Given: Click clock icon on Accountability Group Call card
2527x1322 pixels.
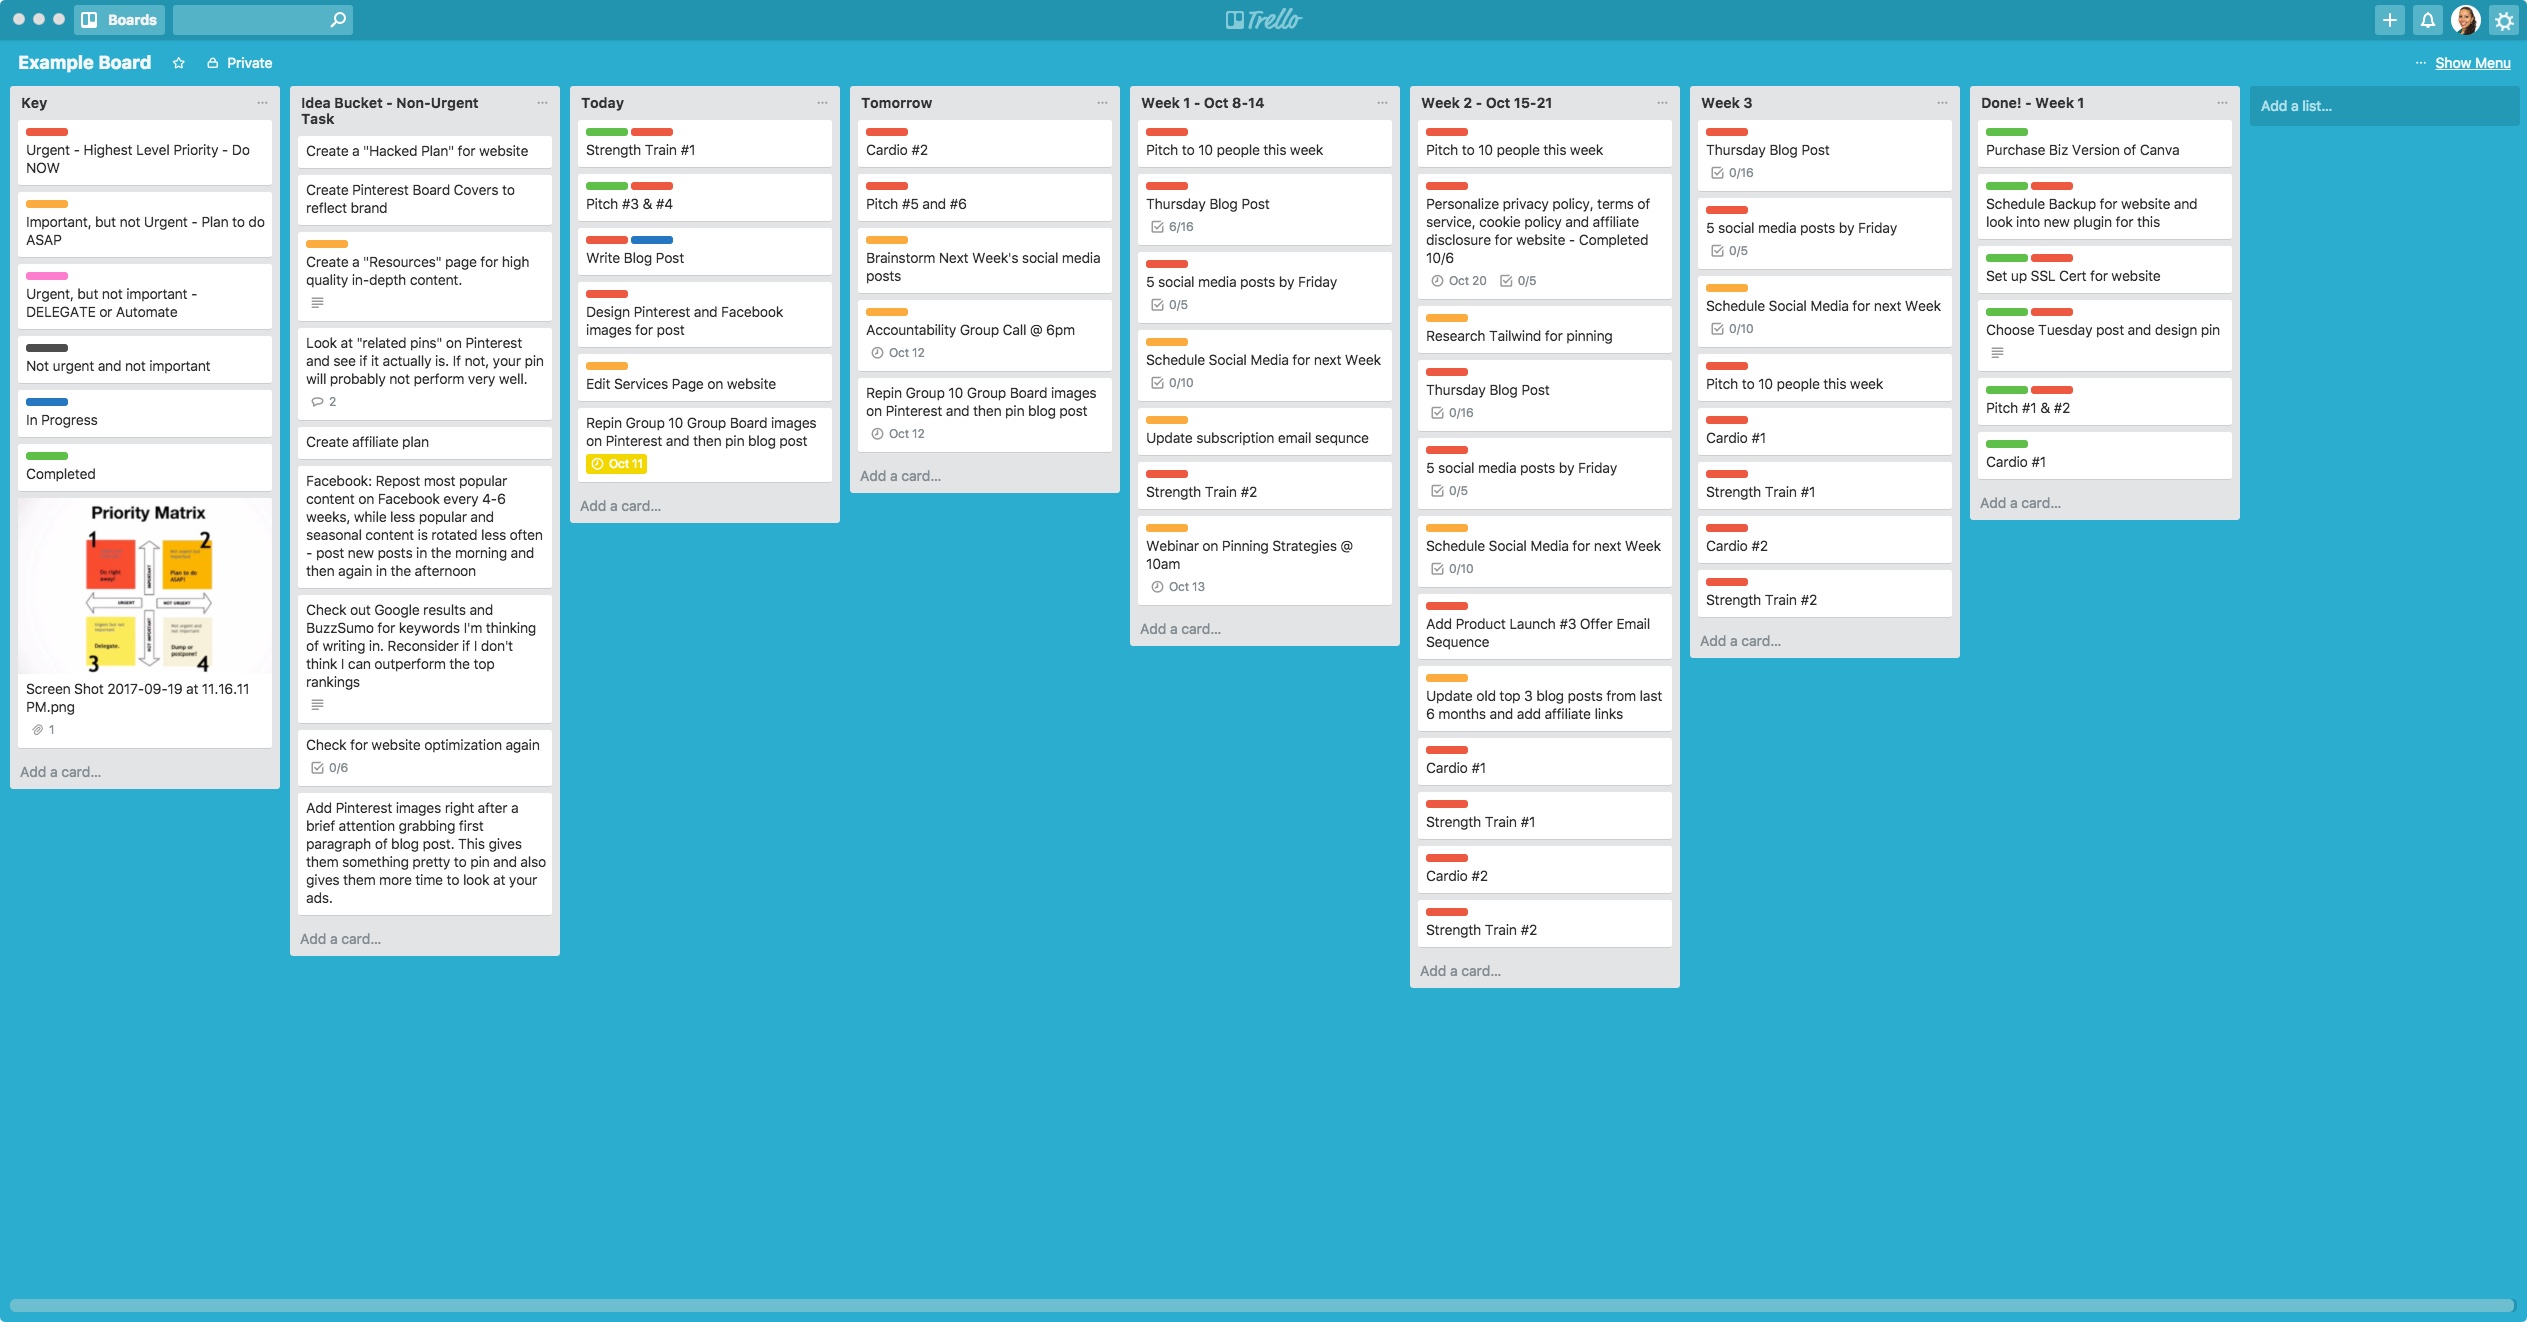Looking at the screenshot, I should pyautogui.click(x=877, y=353).
